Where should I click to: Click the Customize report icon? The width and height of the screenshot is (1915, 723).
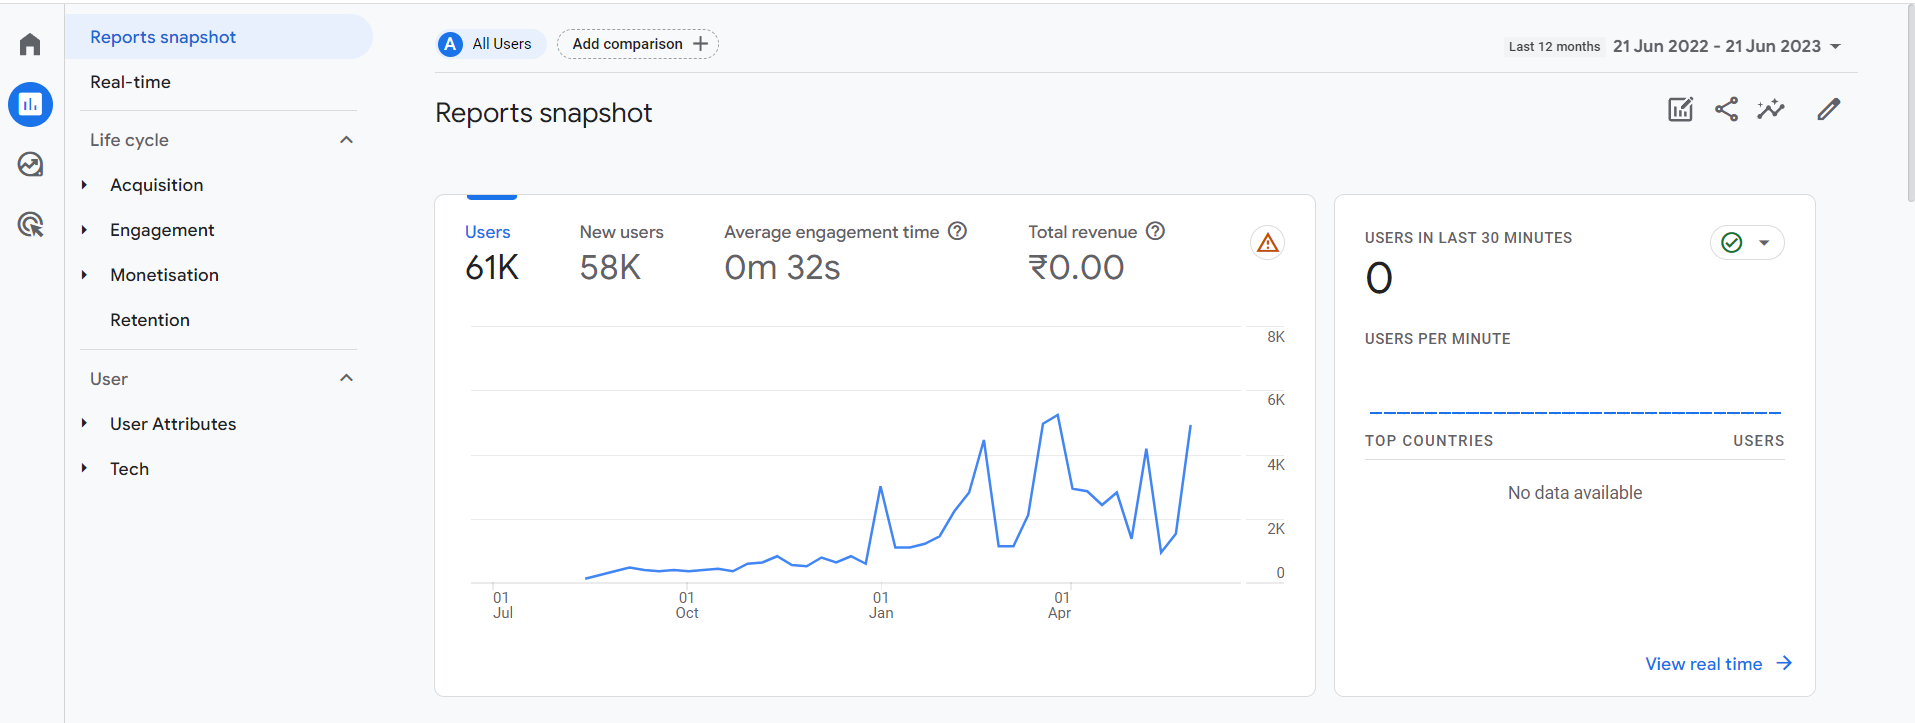point(1680,109)
